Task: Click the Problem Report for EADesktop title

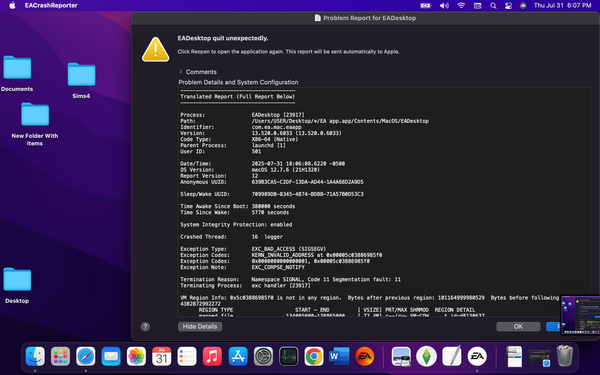Action: point(369,18)
